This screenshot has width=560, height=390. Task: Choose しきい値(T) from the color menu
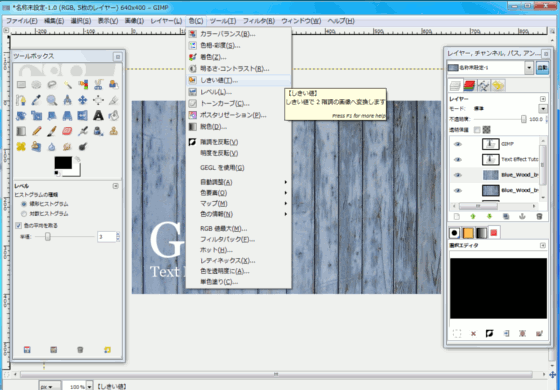tap(239, 80)
